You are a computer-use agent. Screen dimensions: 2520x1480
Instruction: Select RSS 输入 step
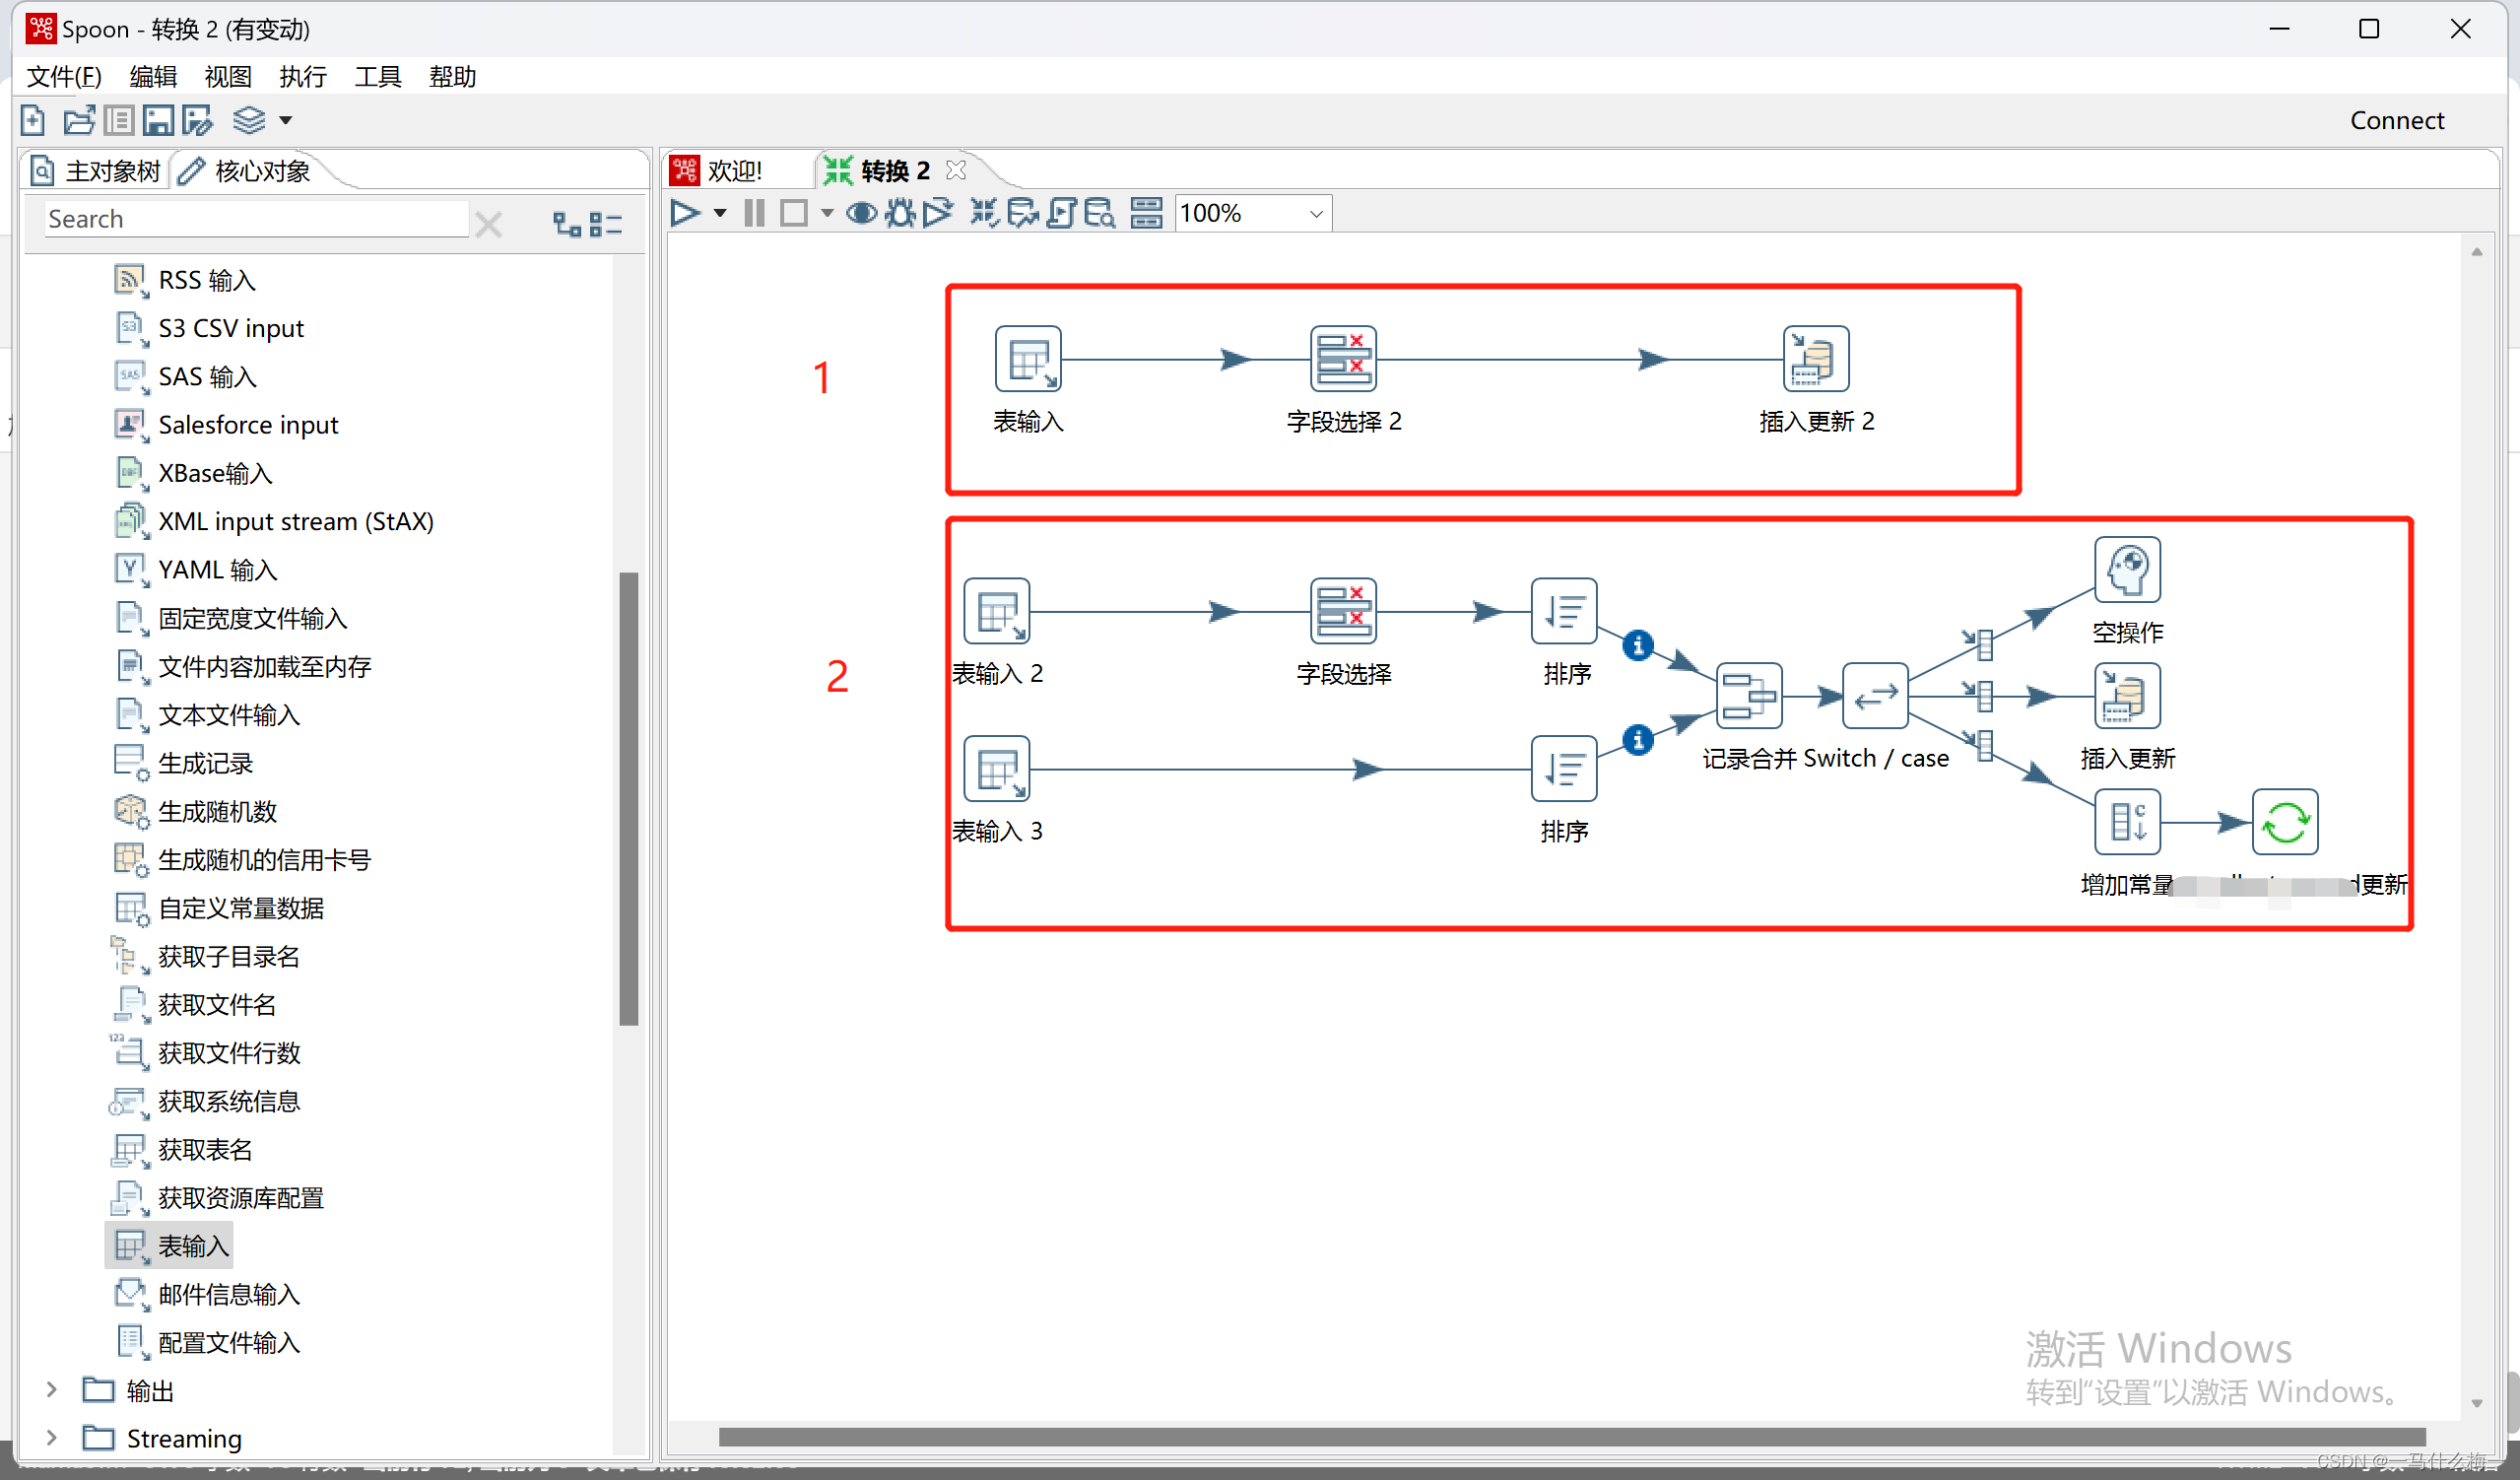(186, 281)
